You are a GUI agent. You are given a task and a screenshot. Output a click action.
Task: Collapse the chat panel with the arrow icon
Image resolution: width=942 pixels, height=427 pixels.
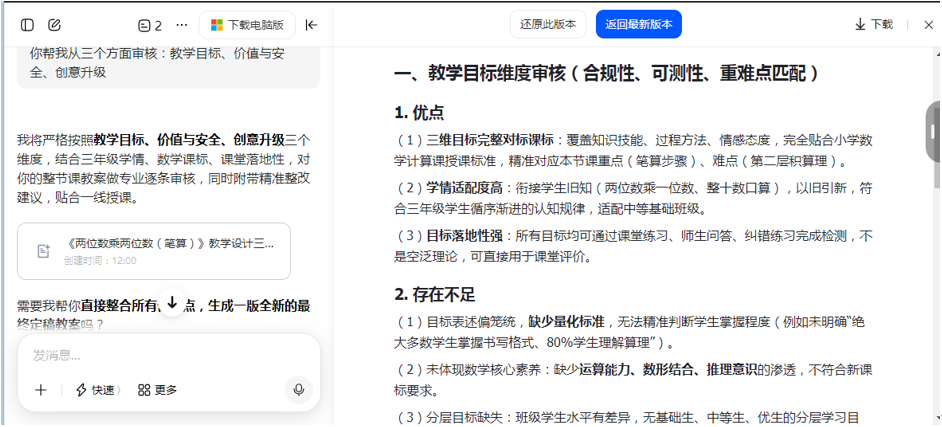[x=311, y=25]
